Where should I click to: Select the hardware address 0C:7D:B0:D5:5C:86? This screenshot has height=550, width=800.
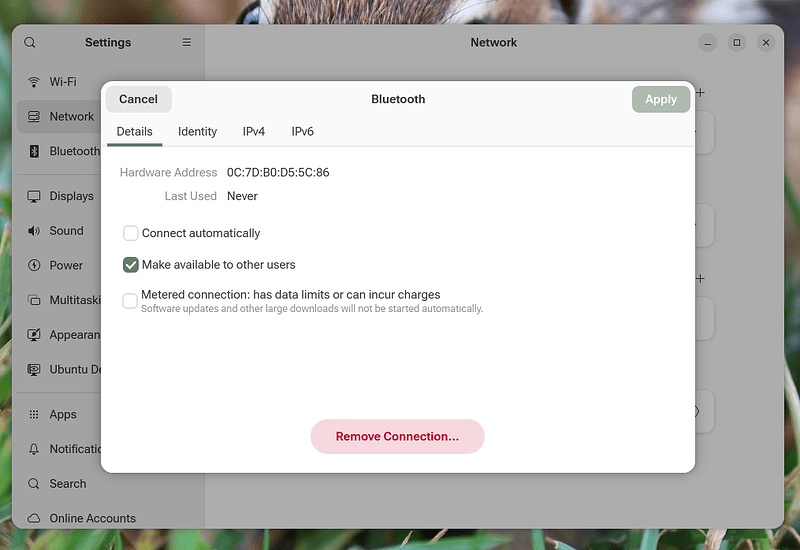tap(278, 172)
